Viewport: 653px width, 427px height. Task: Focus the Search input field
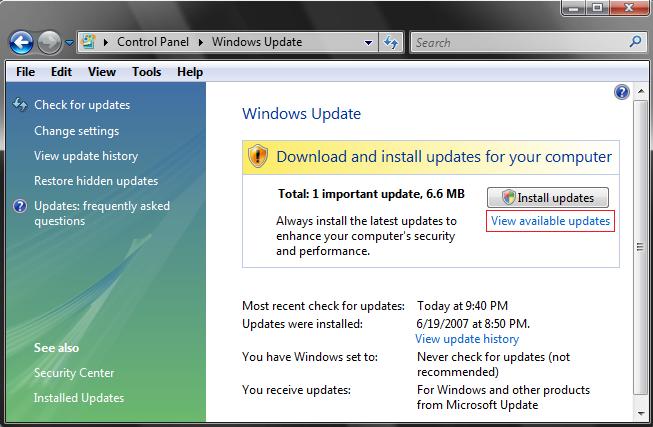point(528,42)
